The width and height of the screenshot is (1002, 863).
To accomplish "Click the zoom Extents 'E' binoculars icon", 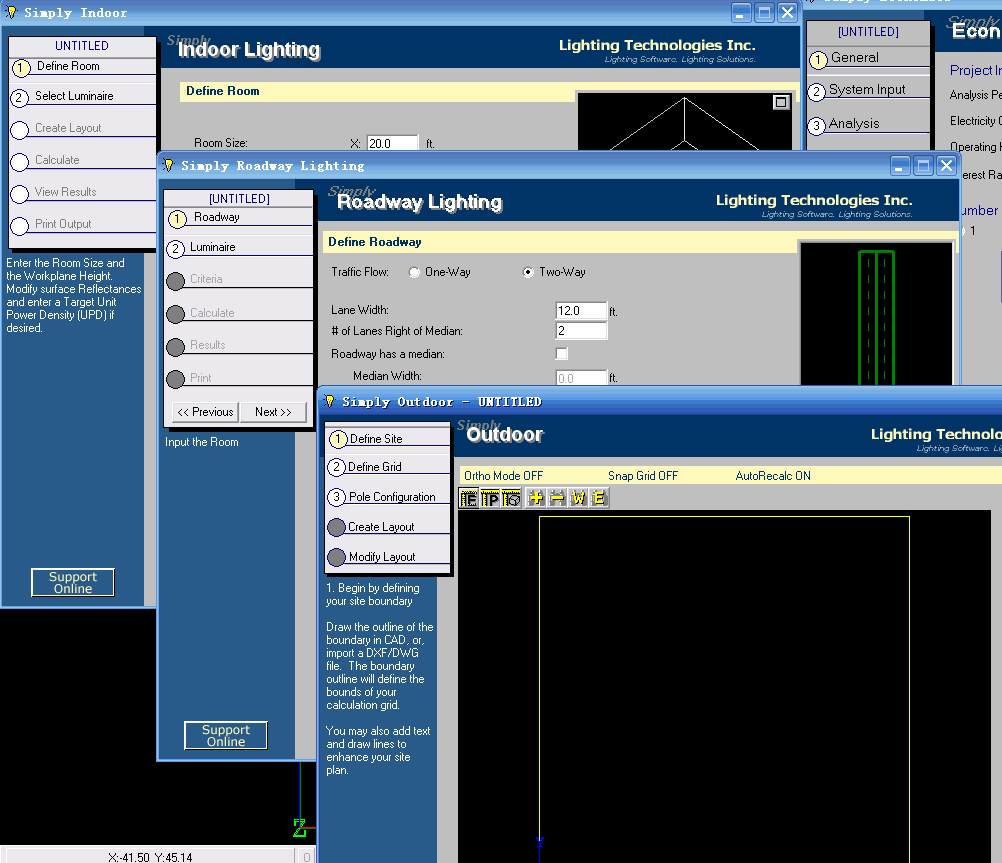I will (599, 499).
